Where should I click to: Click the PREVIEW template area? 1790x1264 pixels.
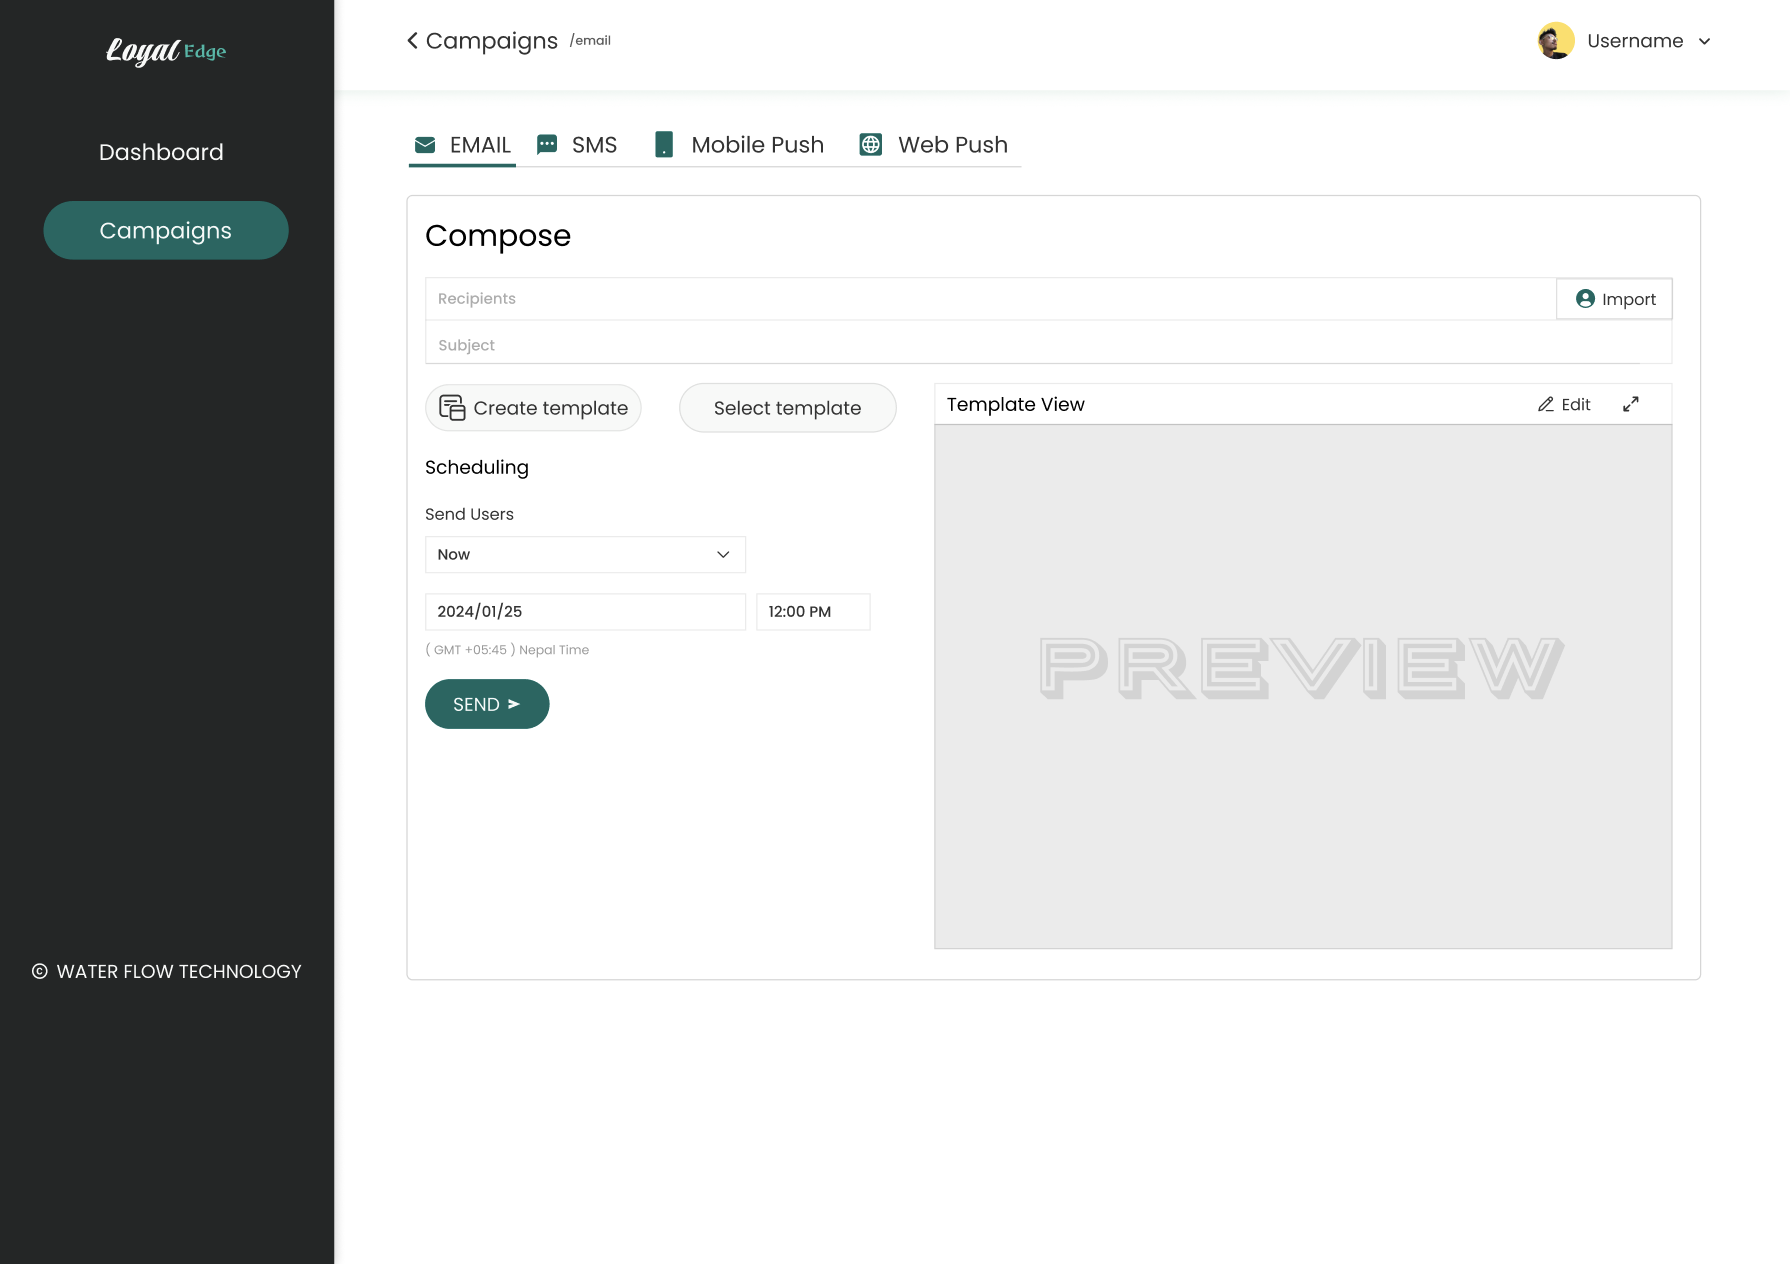[x=1303, y=687]
